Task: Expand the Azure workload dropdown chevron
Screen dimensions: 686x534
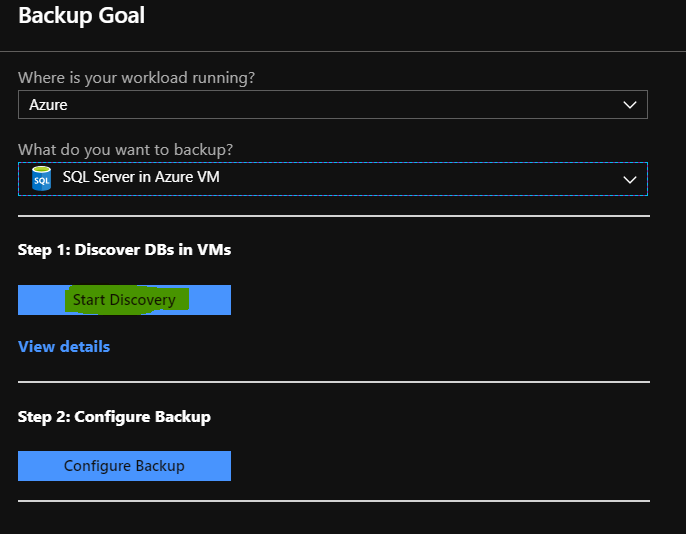Action: (630, 105)
